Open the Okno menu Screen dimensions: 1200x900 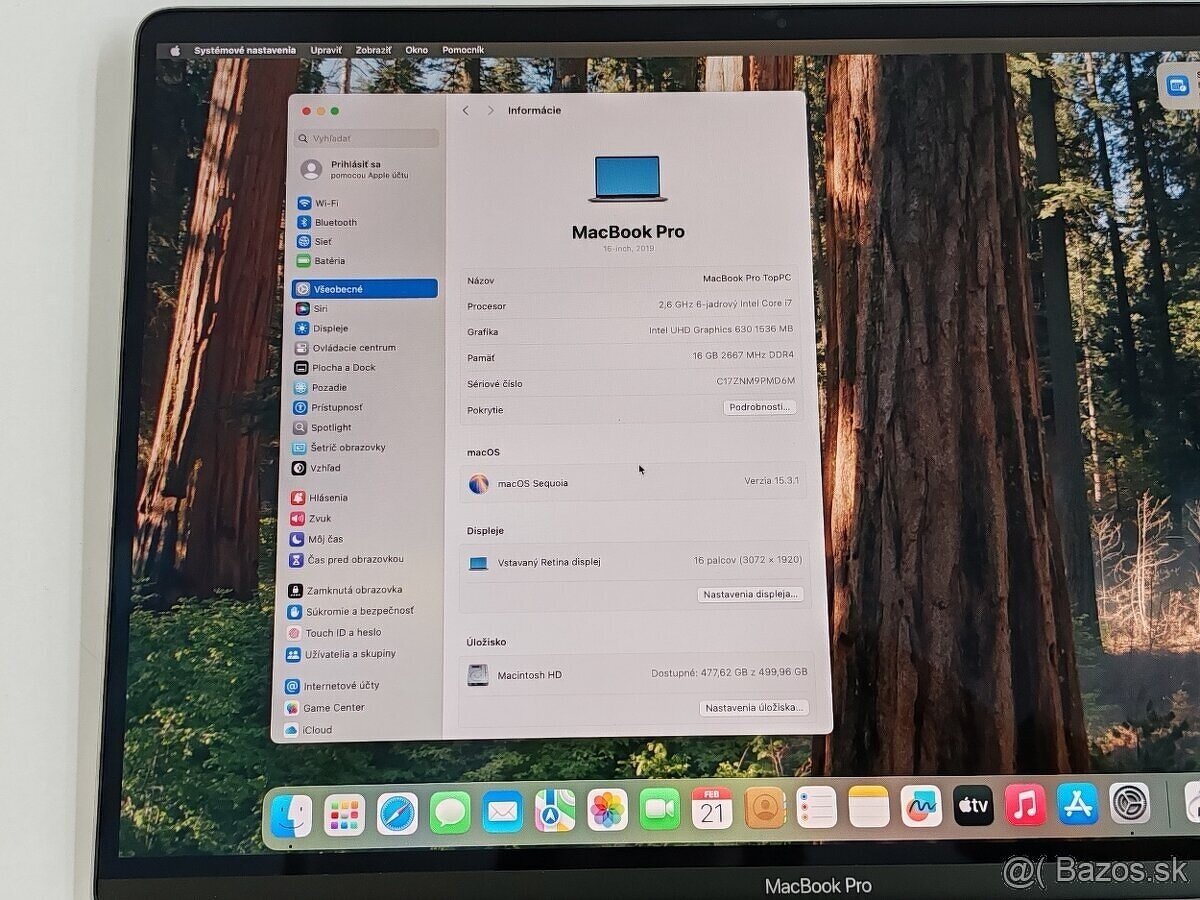tap(416, 50)
